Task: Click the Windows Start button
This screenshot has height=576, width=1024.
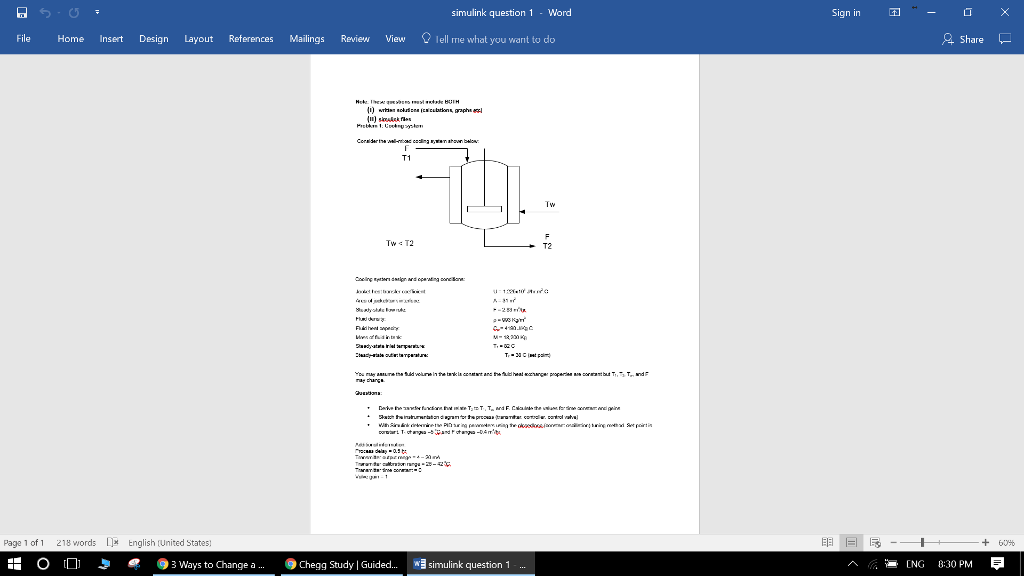Action: (x=13, y=563)
